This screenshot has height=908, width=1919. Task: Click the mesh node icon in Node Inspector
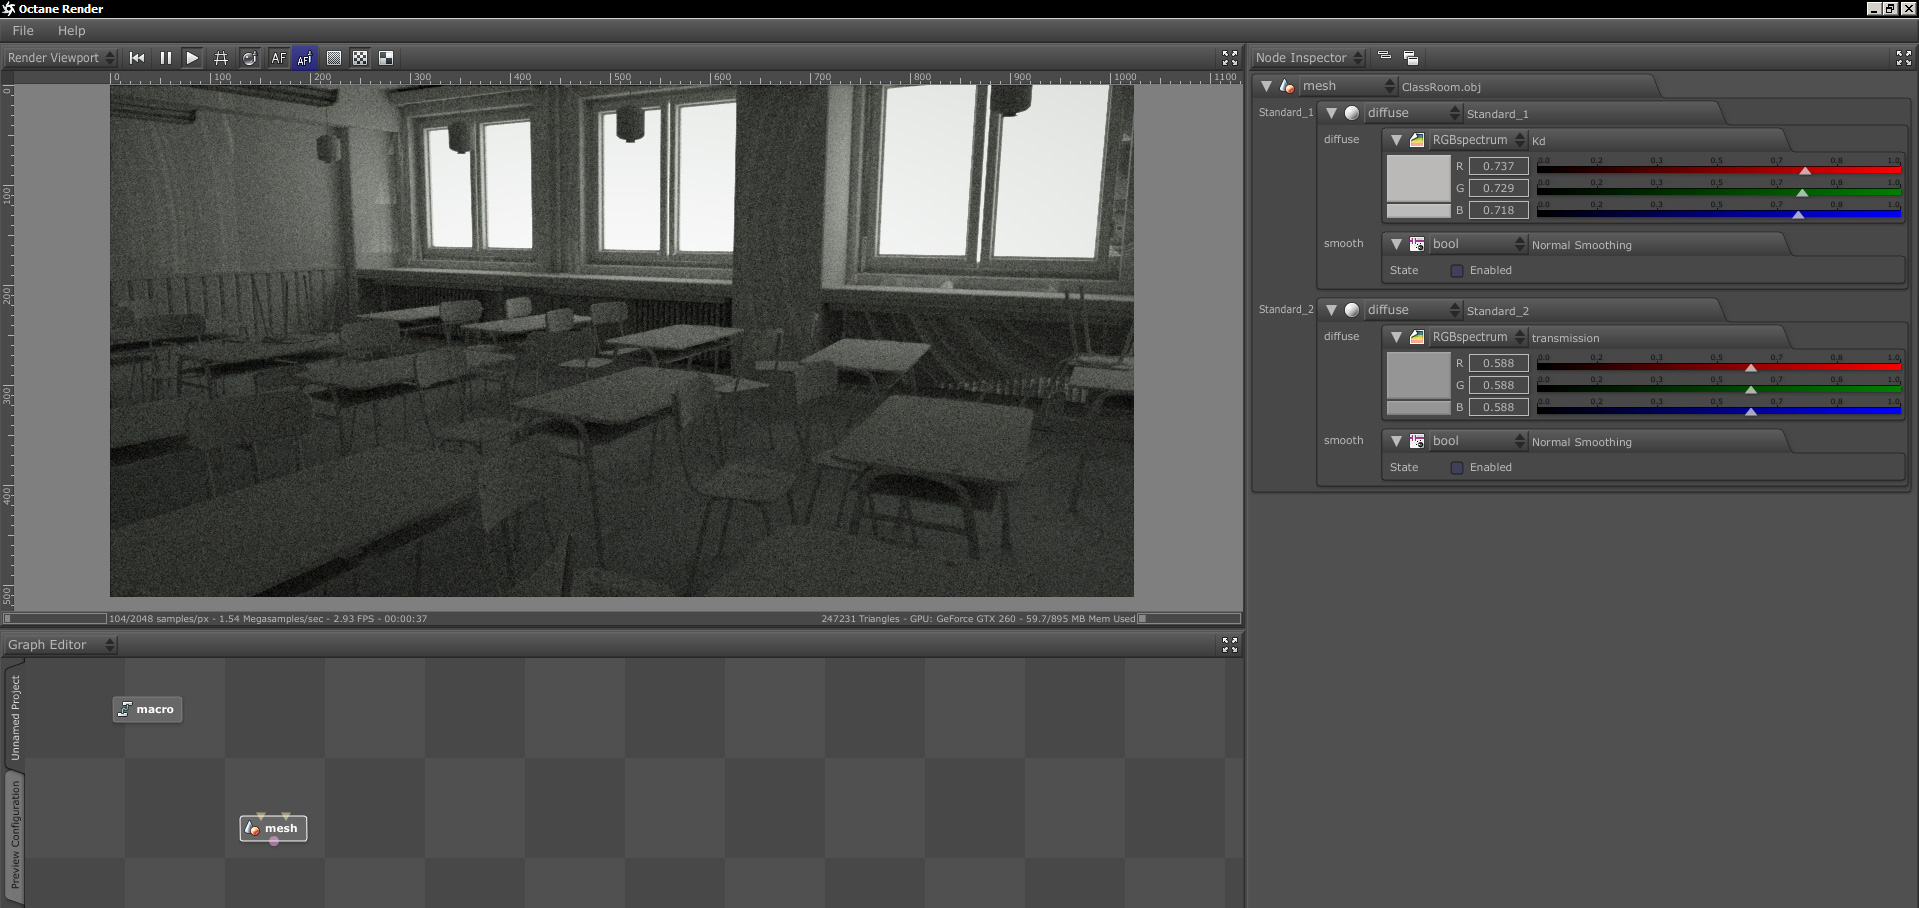[1287, 86]
